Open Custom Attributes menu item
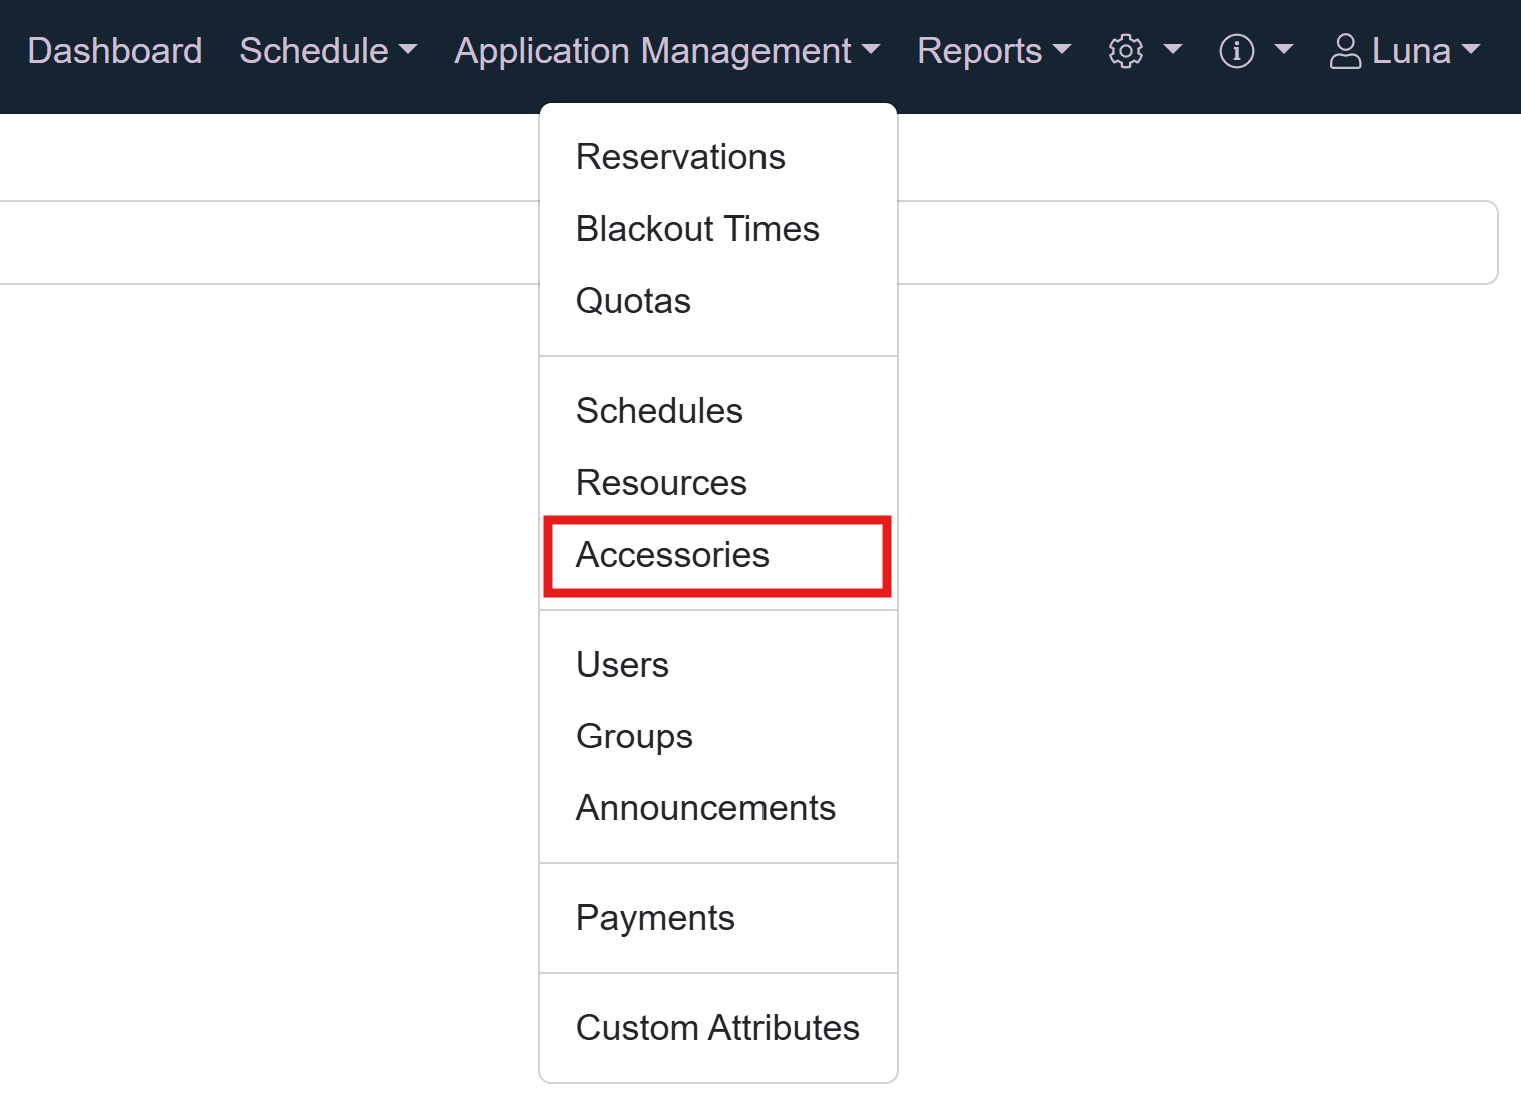 (717, 1028)
